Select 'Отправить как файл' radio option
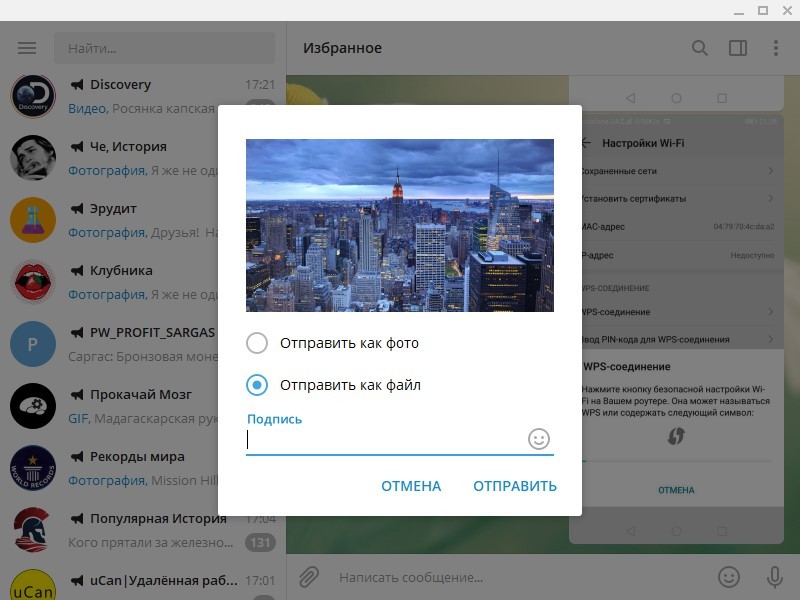 coord(257,385)
